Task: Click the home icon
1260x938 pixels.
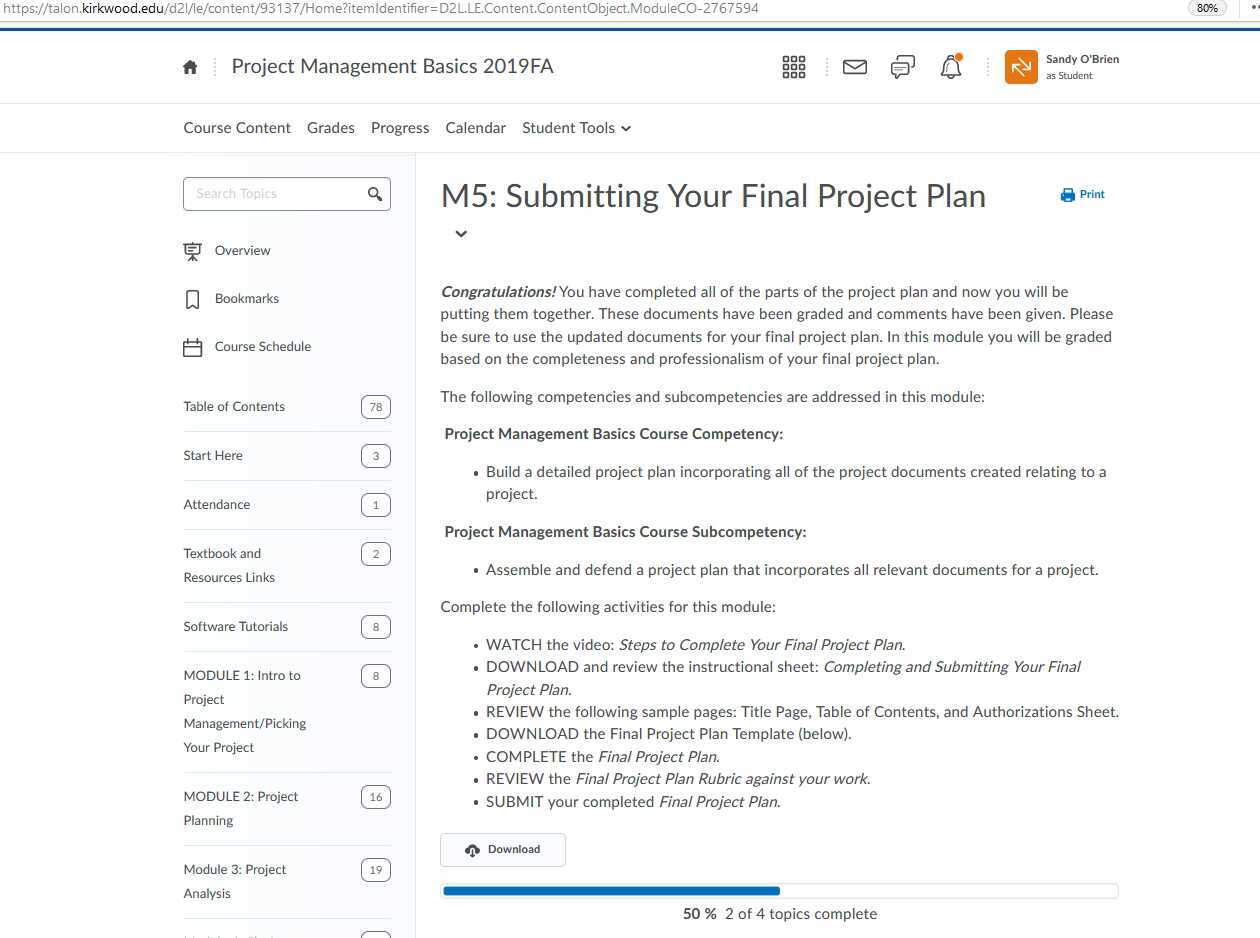Action: (189, 66)
